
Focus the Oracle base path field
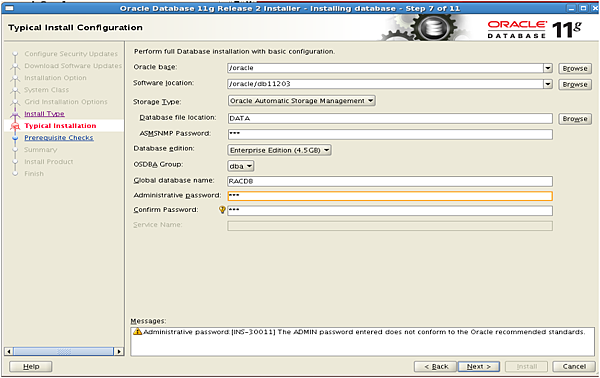[x=385, y=68]
